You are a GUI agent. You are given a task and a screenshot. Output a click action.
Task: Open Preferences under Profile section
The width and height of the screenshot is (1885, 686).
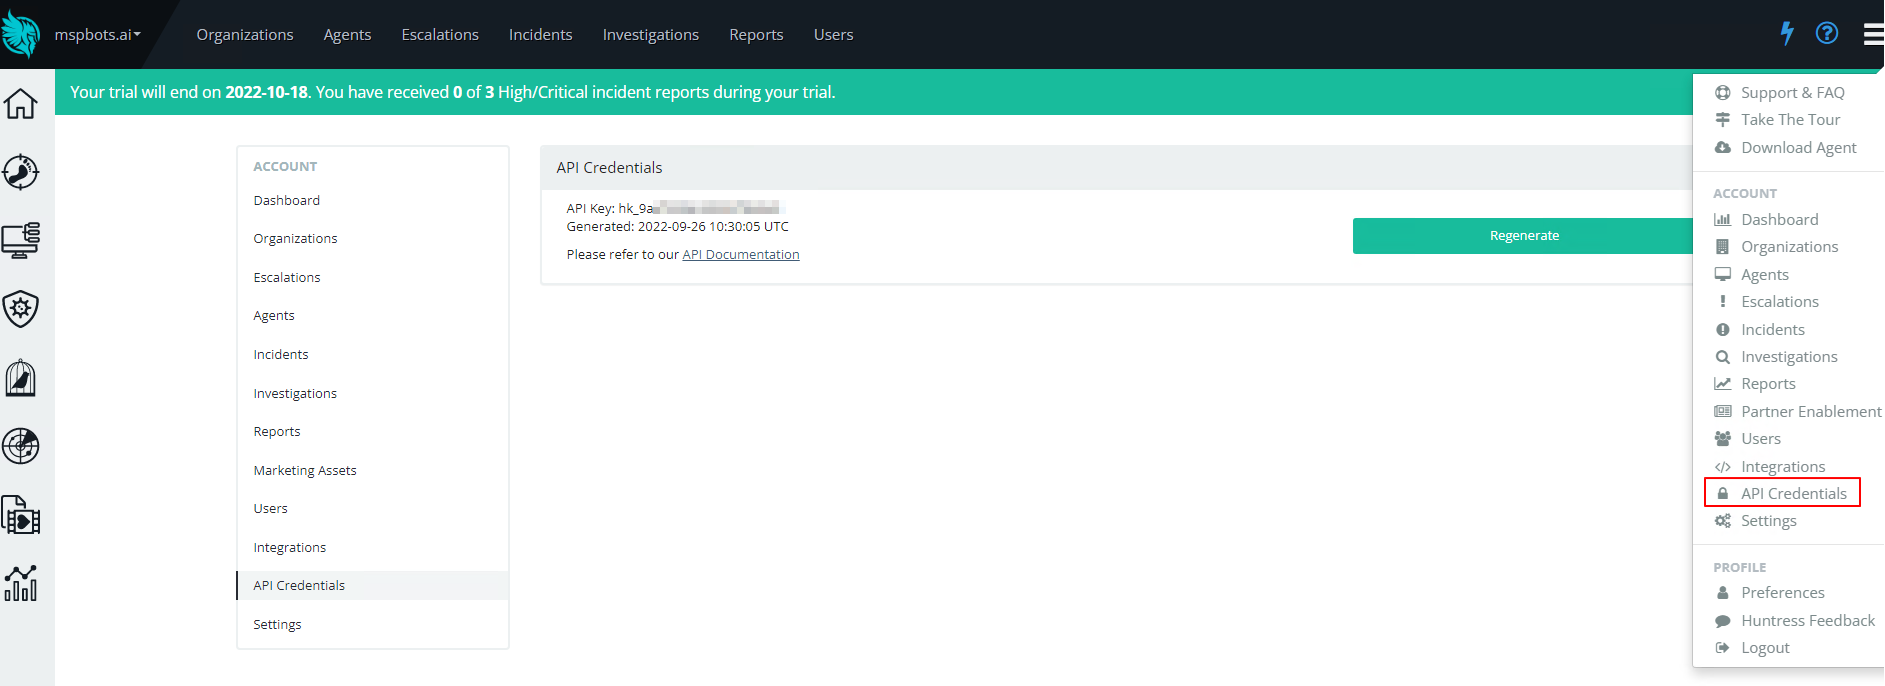[x=1782, y=593]
